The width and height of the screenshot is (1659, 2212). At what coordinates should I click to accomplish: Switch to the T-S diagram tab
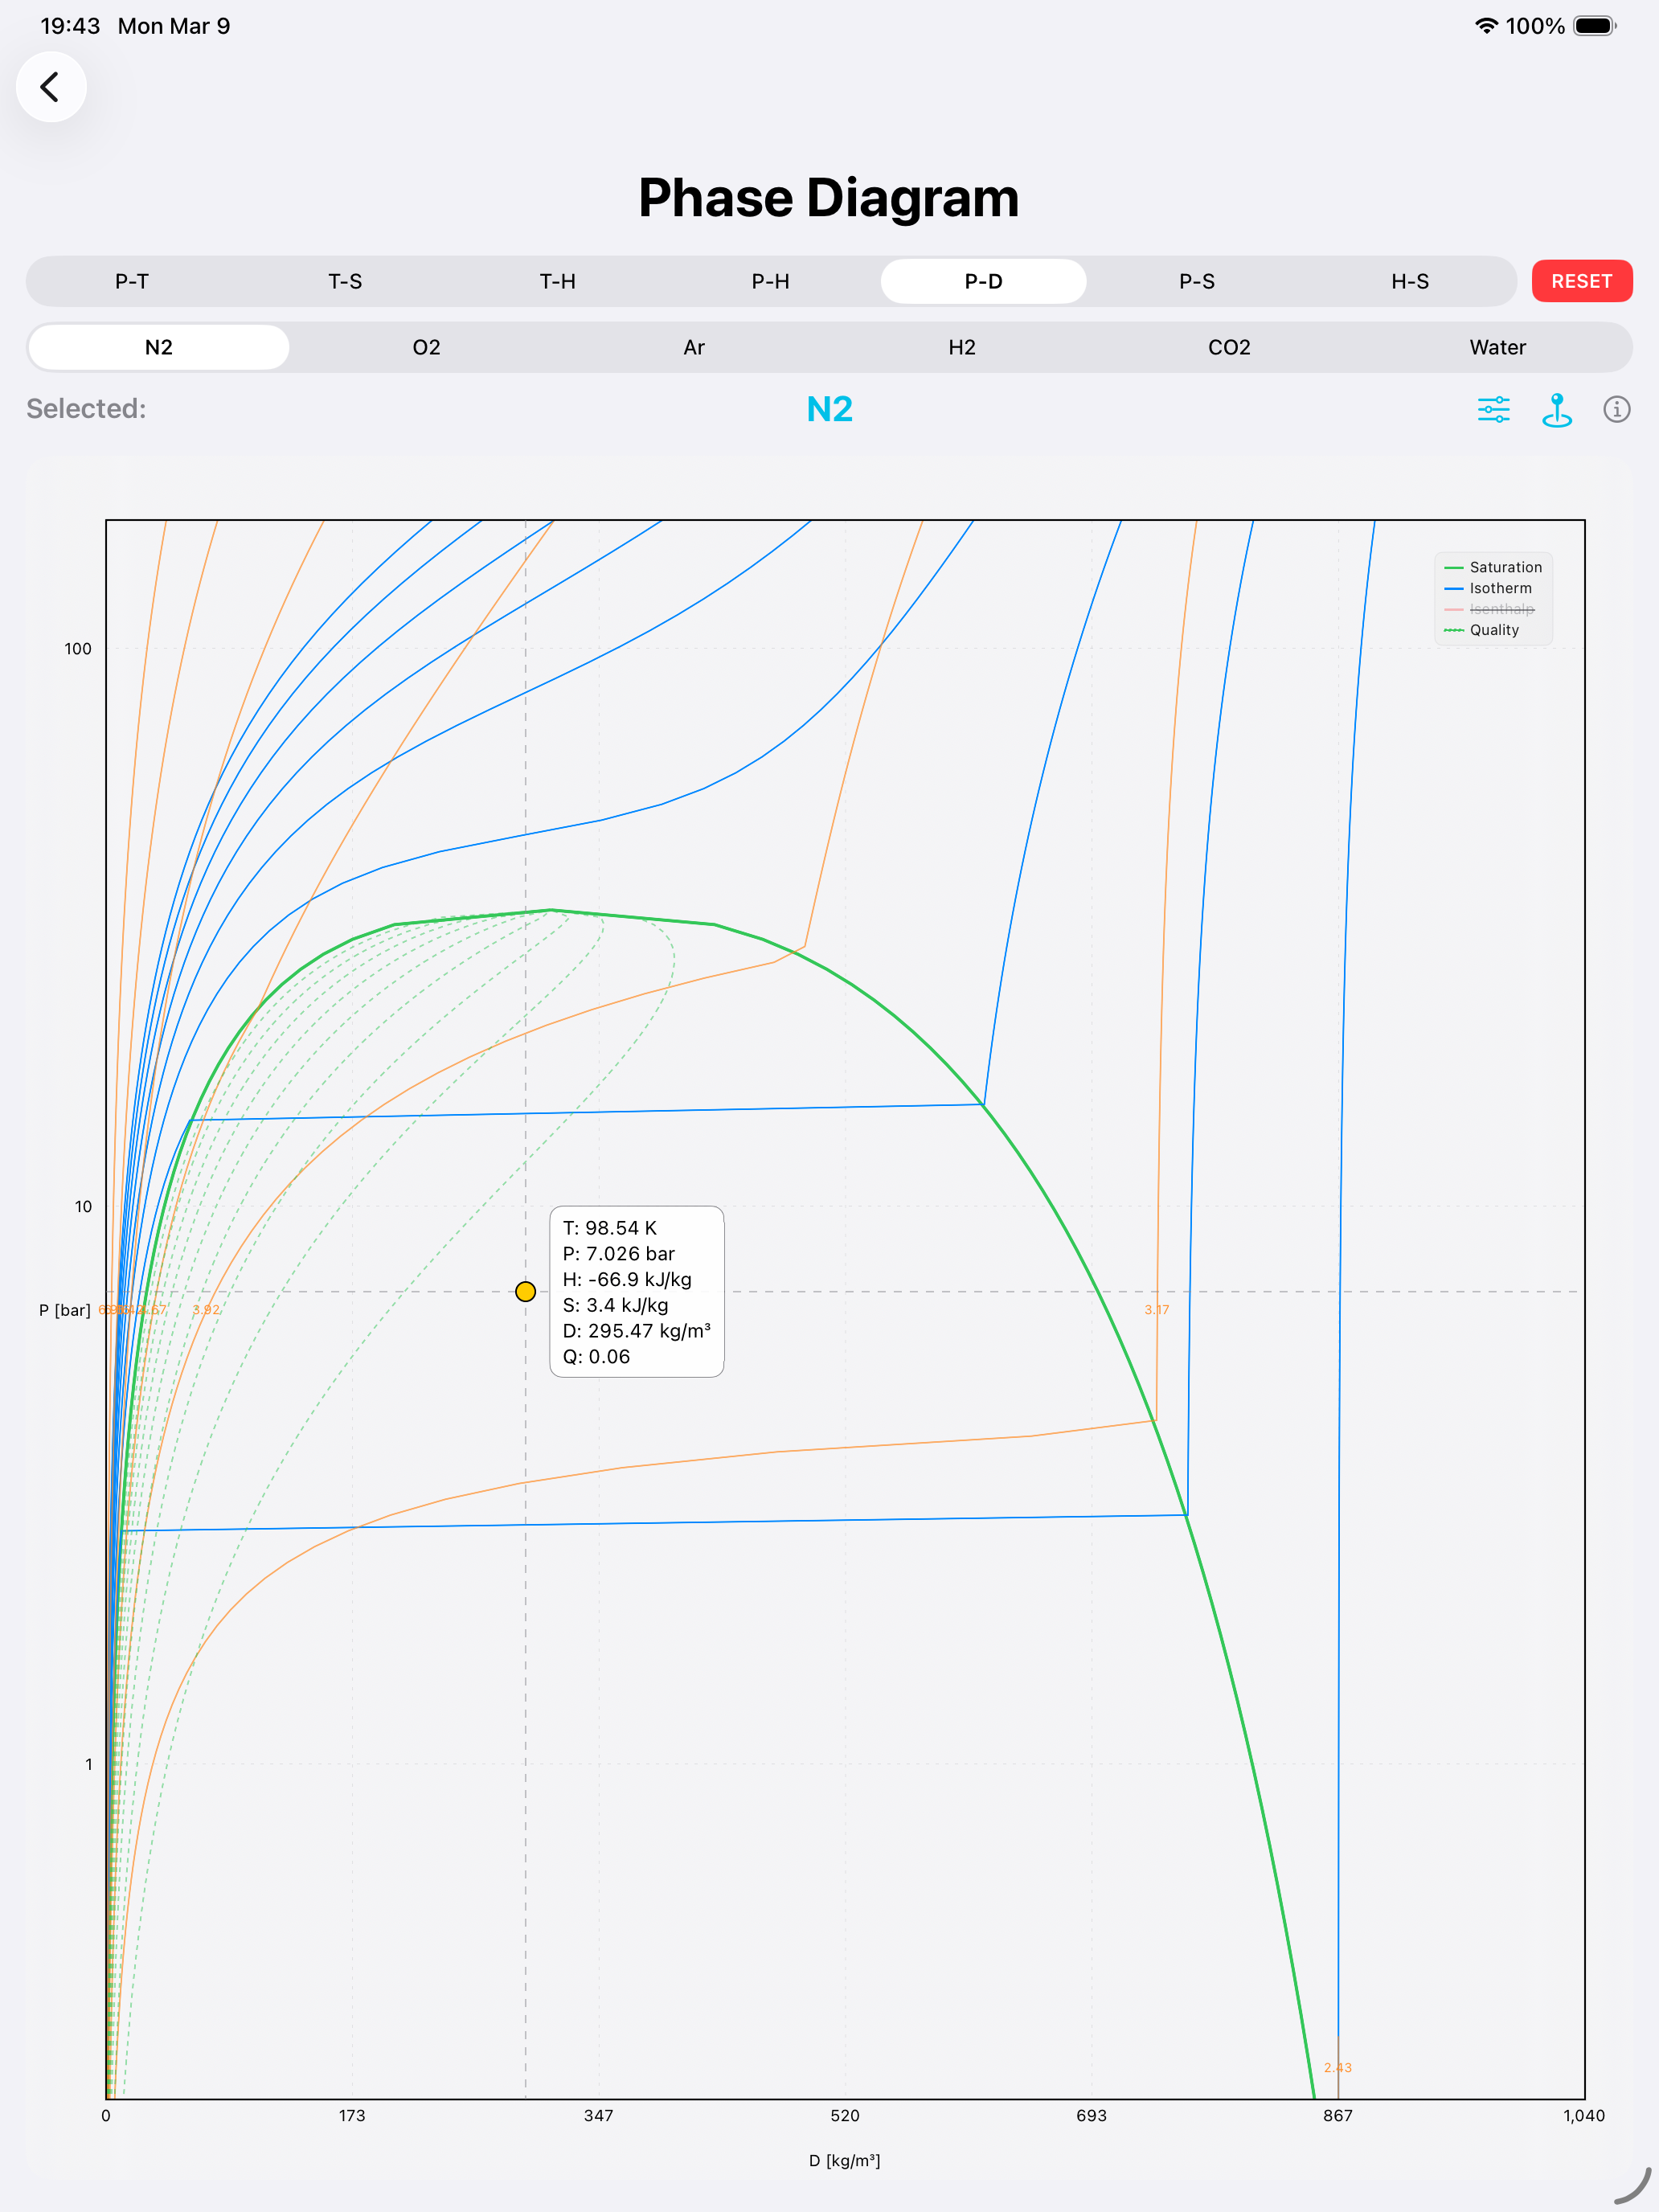point(345,281)
